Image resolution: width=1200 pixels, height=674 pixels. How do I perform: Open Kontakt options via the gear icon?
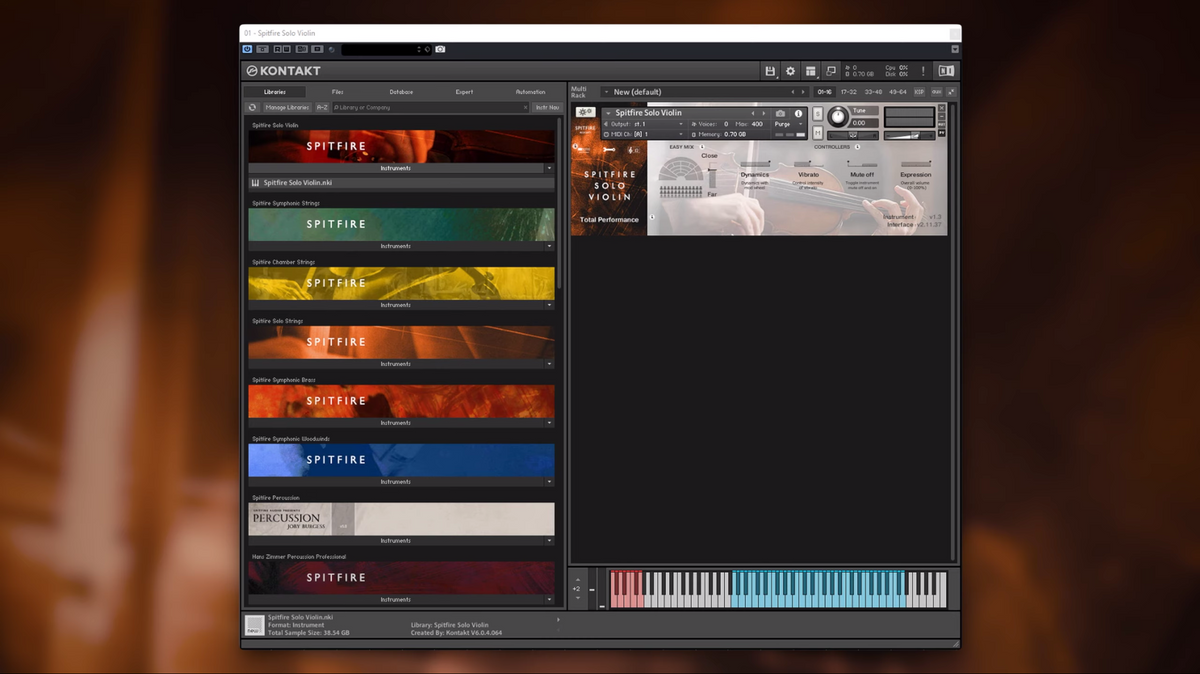[x=790, y=71]
